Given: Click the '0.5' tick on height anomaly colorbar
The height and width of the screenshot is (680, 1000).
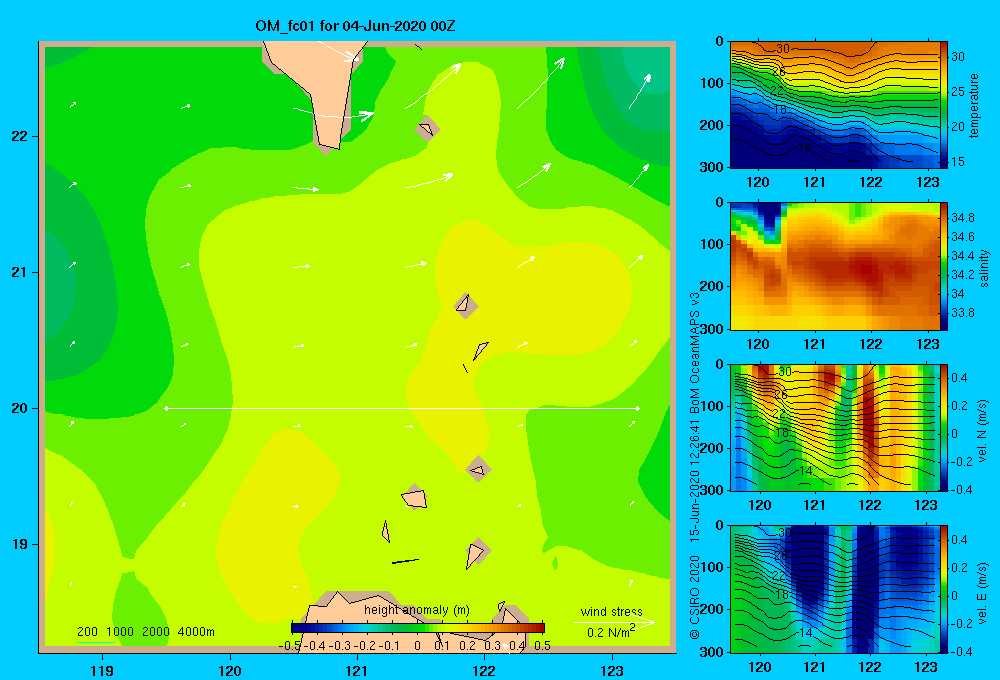Looking at the screenshot, I should pos(542,646).
